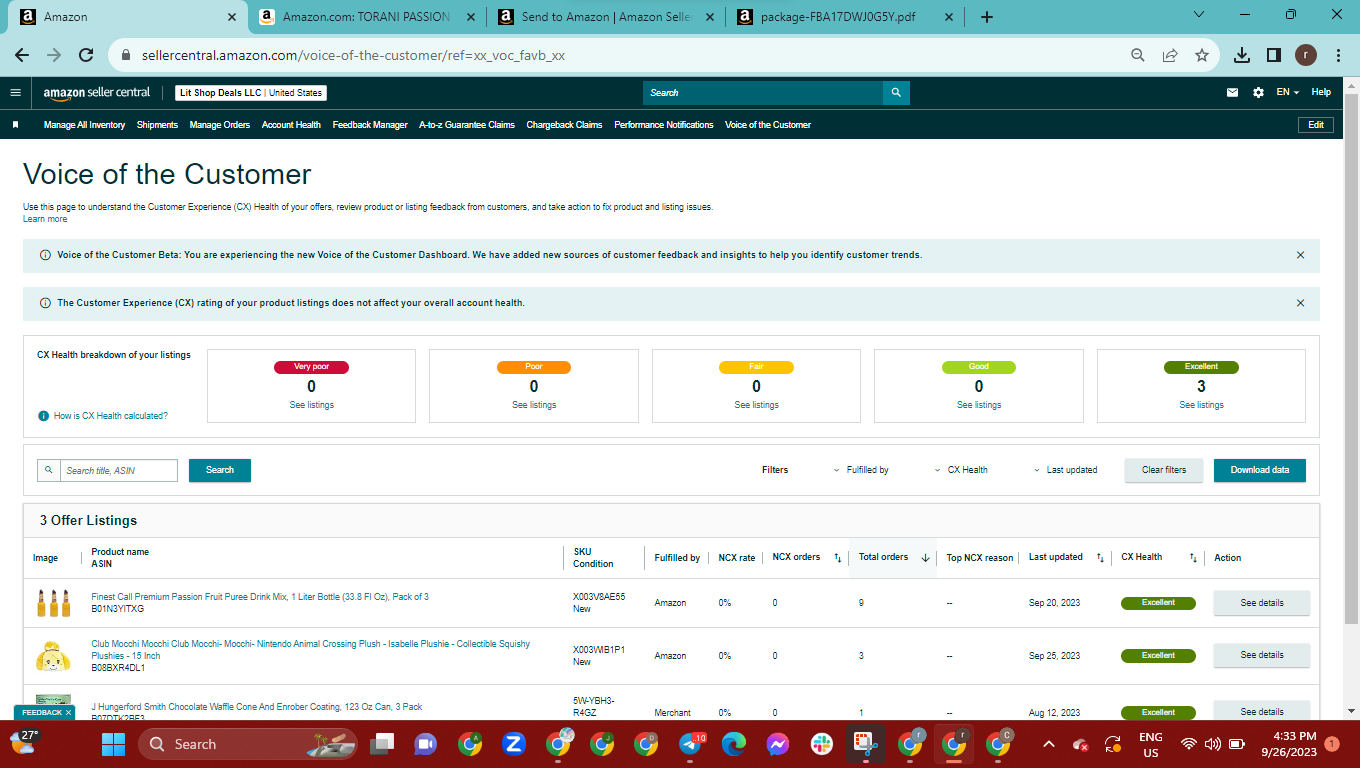Click the Seller Central header search field
This screenshot has width=1360, height=768.
[x=763, y=92]
